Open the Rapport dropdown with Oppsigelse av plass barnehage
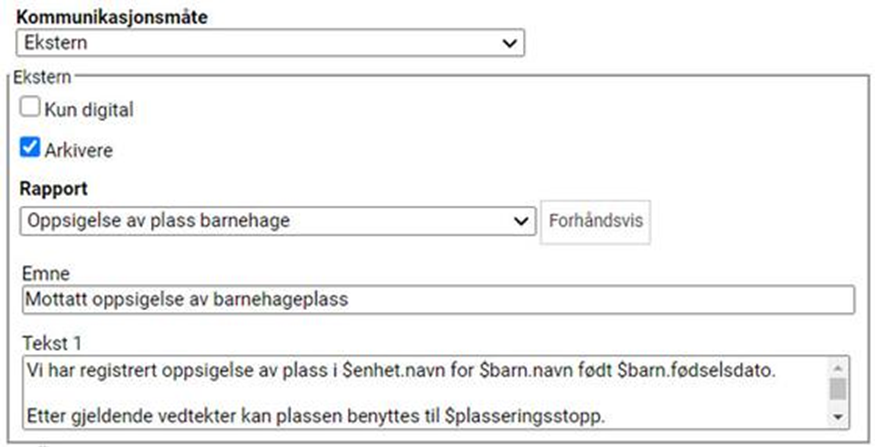The height and width of the screenshot is (447, 875). click(x=270, y=220)
